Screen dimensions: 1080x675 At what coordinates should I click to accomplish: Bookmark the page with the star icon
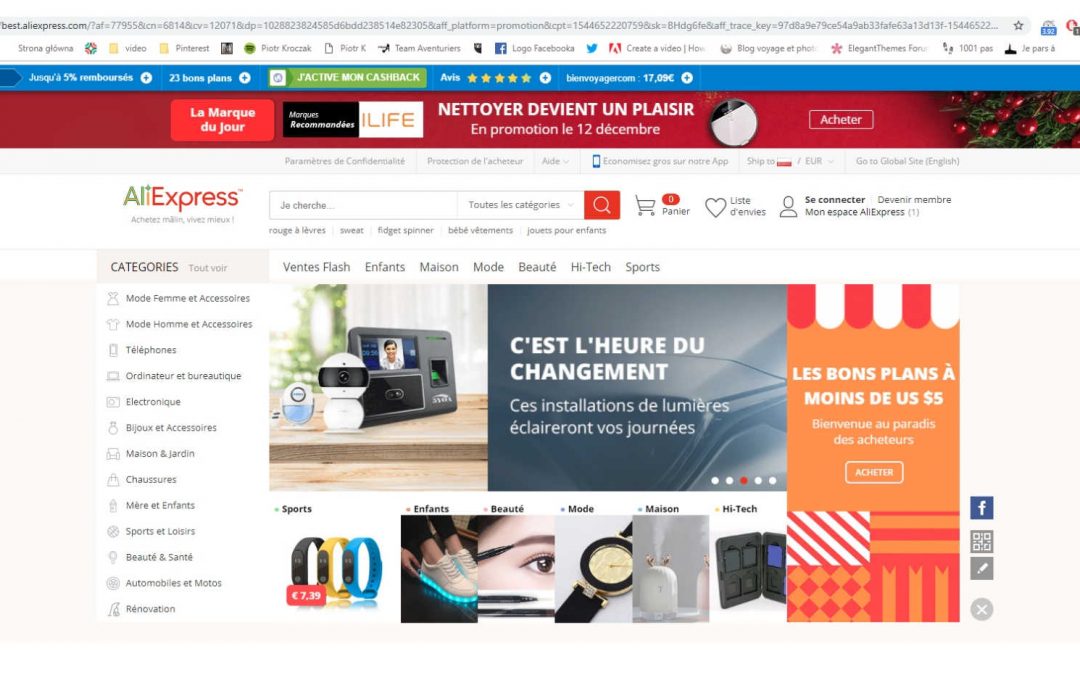point(1018,25)
